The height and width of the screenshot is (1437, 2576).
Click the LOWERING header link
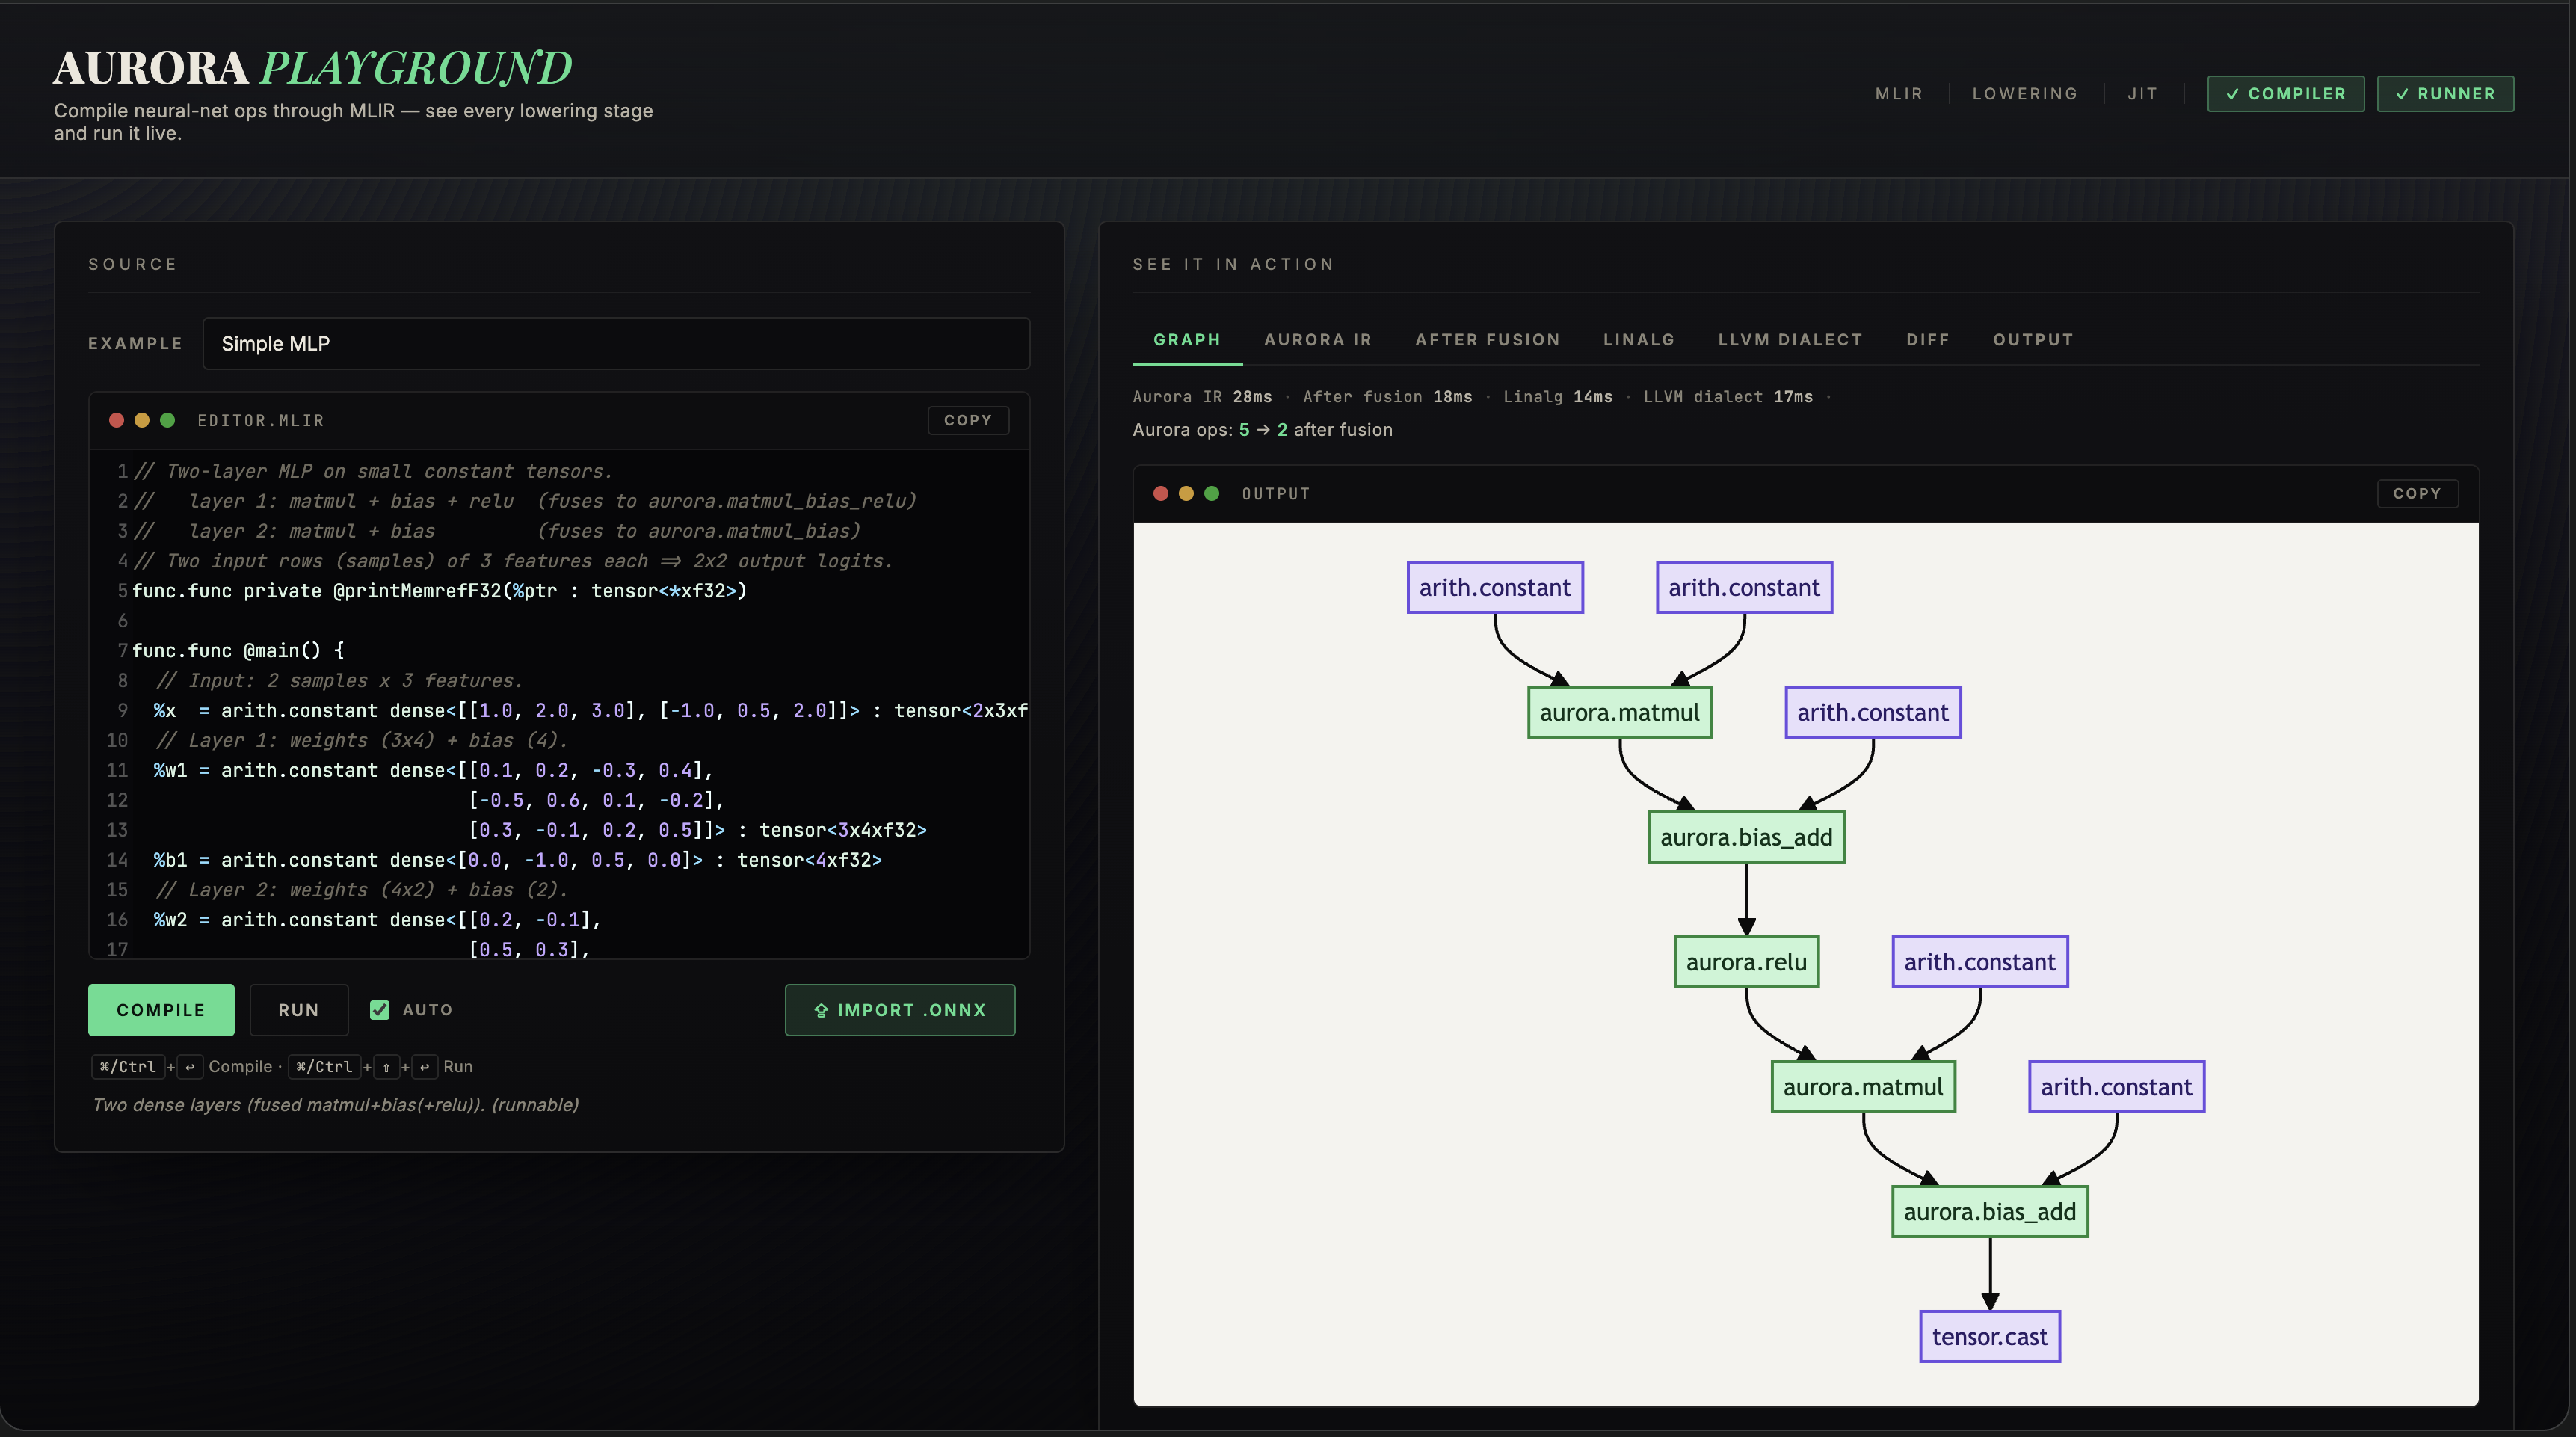2025,94
